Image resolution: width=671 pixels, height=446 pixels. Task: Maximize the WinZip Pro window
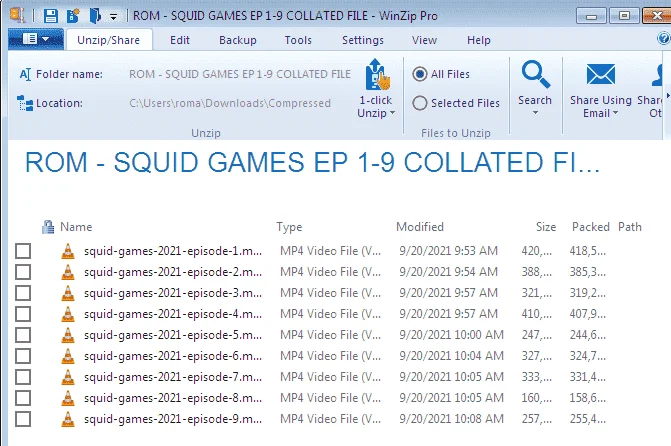[x=624, y=16]
